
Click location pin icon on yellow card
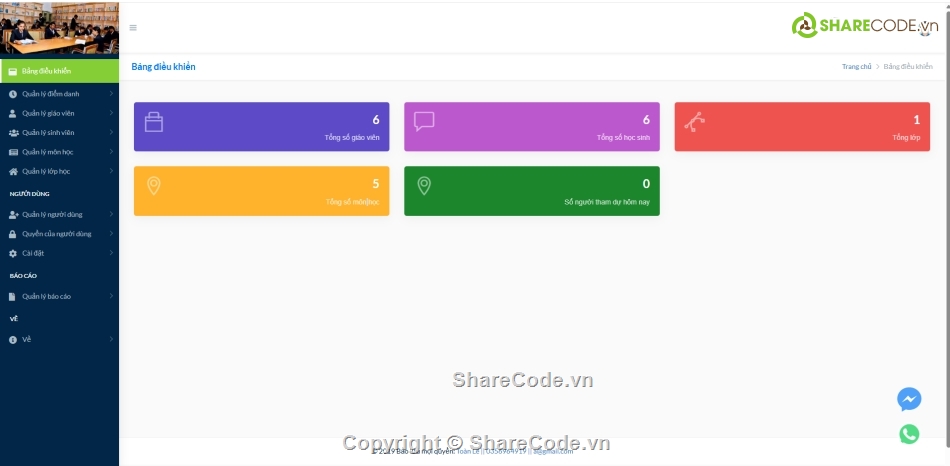click(x=153, y=185)
